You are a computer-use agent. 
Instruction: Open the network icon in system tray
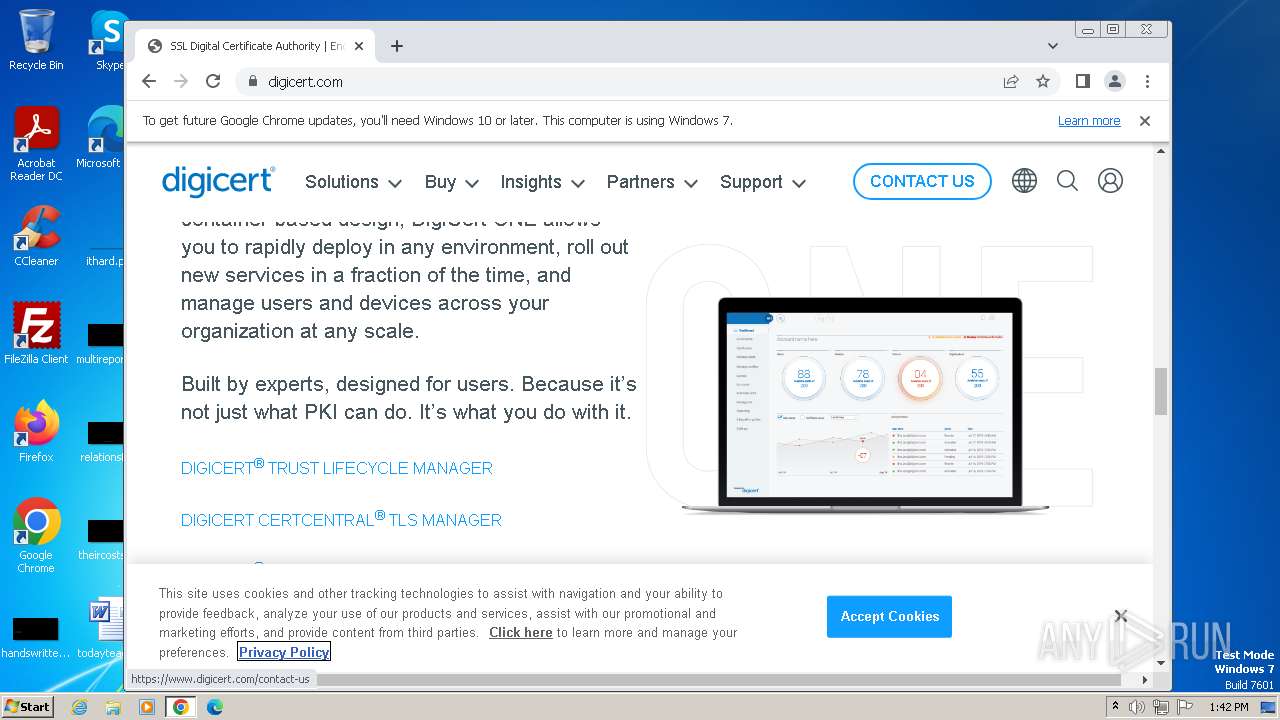pyautogui.click(x=1161, y=707)
